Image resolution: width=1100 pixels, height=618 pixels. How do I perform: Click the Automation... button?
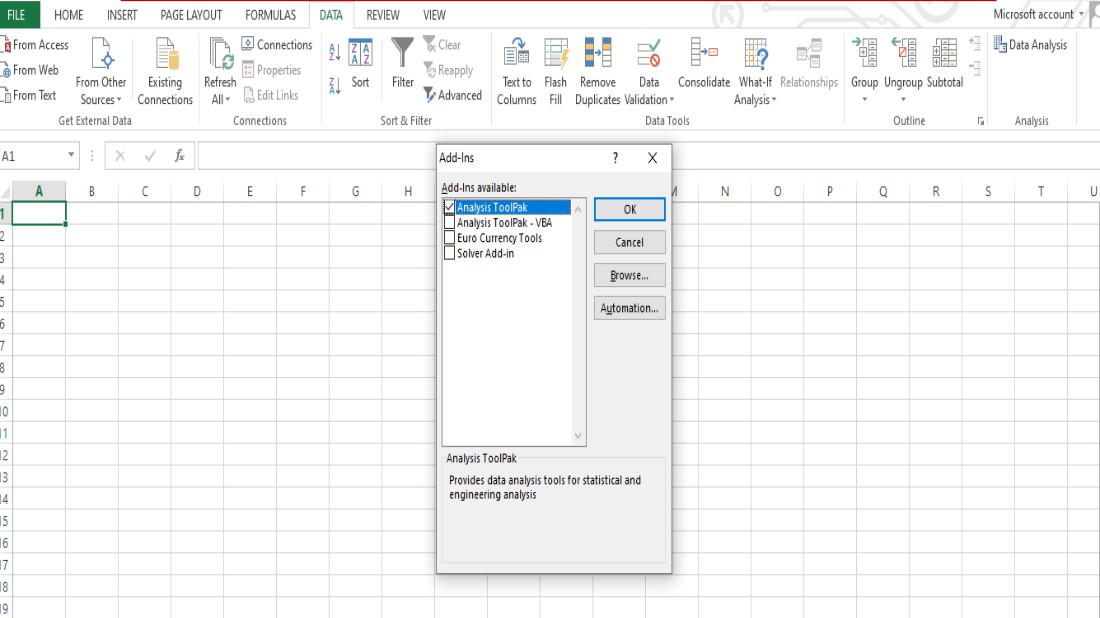pos(629,308)
